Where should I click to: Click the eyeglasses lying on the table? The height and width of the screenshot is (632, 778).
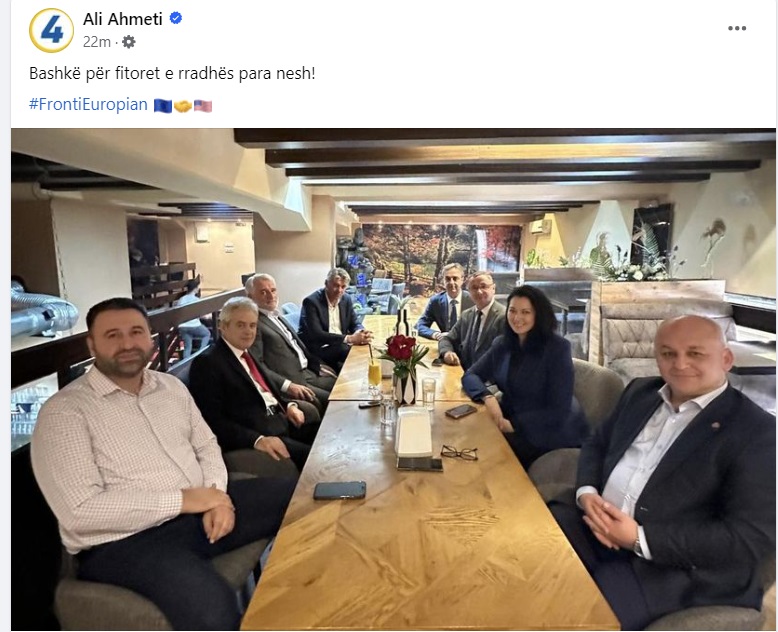[x=459, y=452]
